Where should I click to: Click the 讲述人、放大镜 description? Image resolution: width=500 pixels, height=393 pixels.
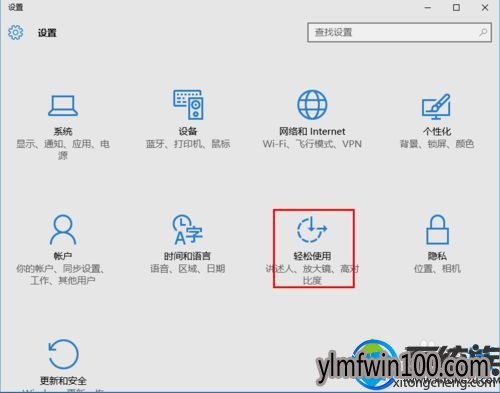coord(312,274)
